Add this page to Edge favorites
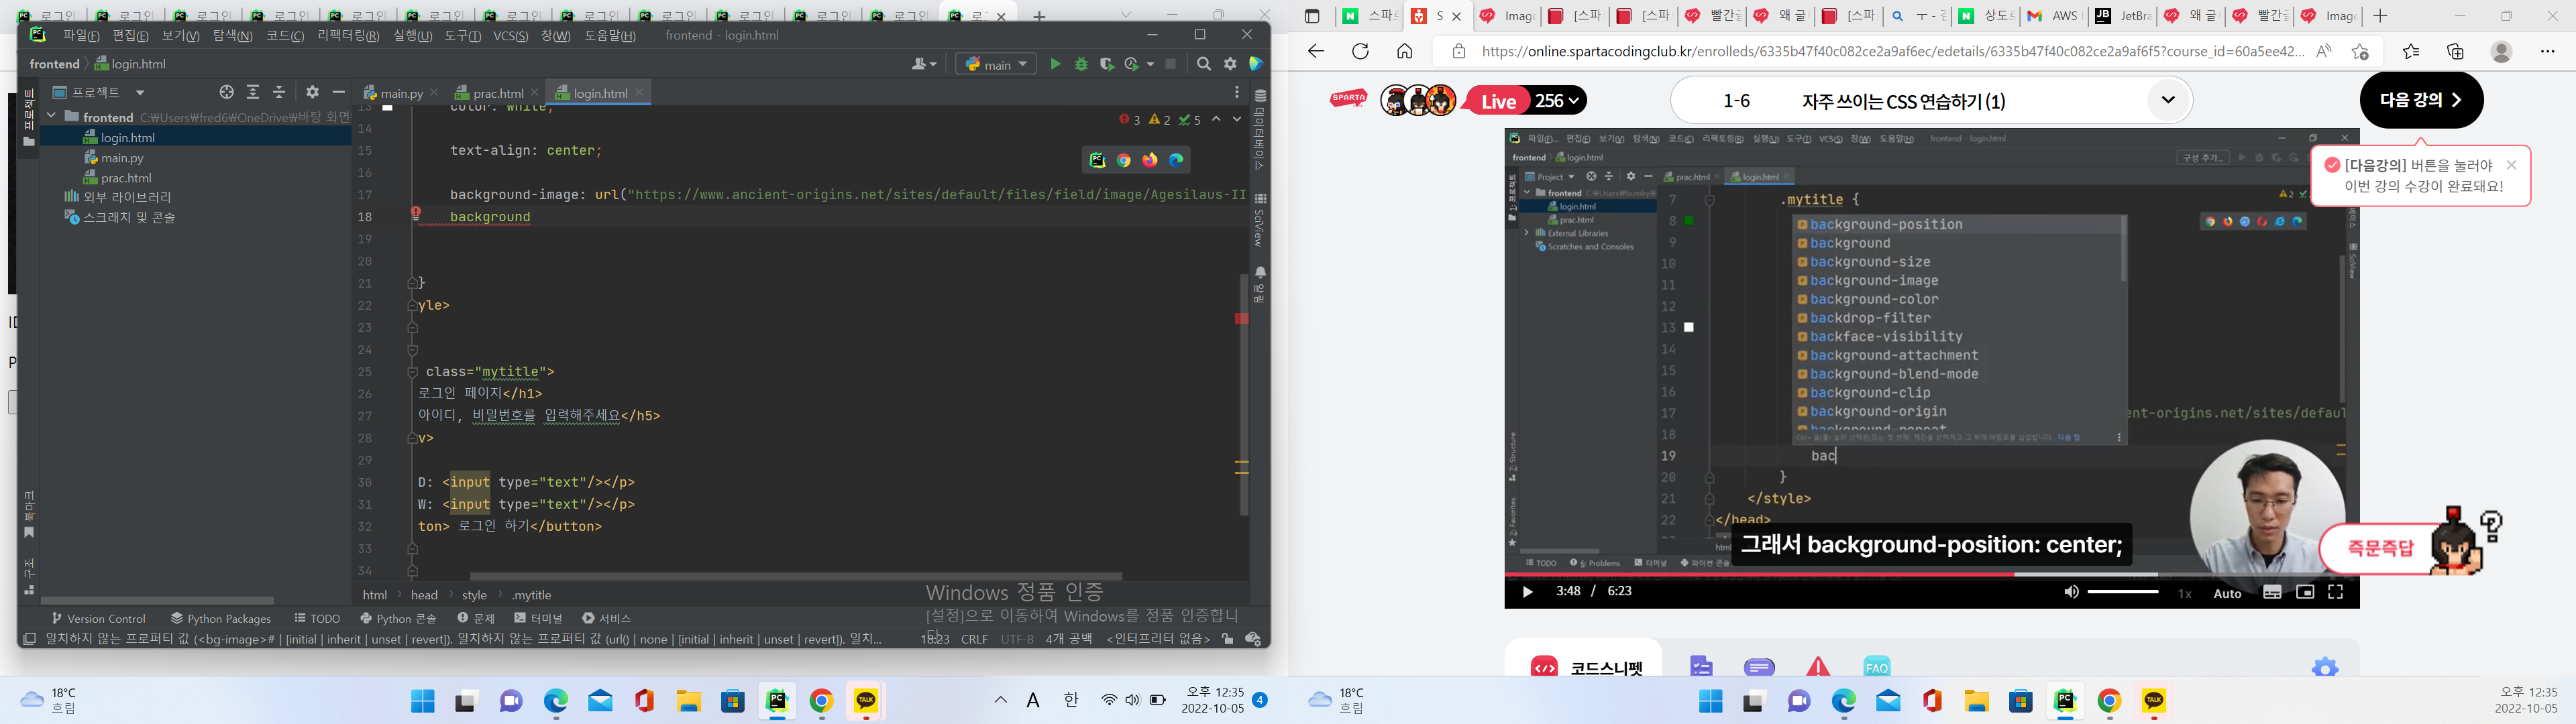This screenshot has width=2576, height=724. point(2361,51)
